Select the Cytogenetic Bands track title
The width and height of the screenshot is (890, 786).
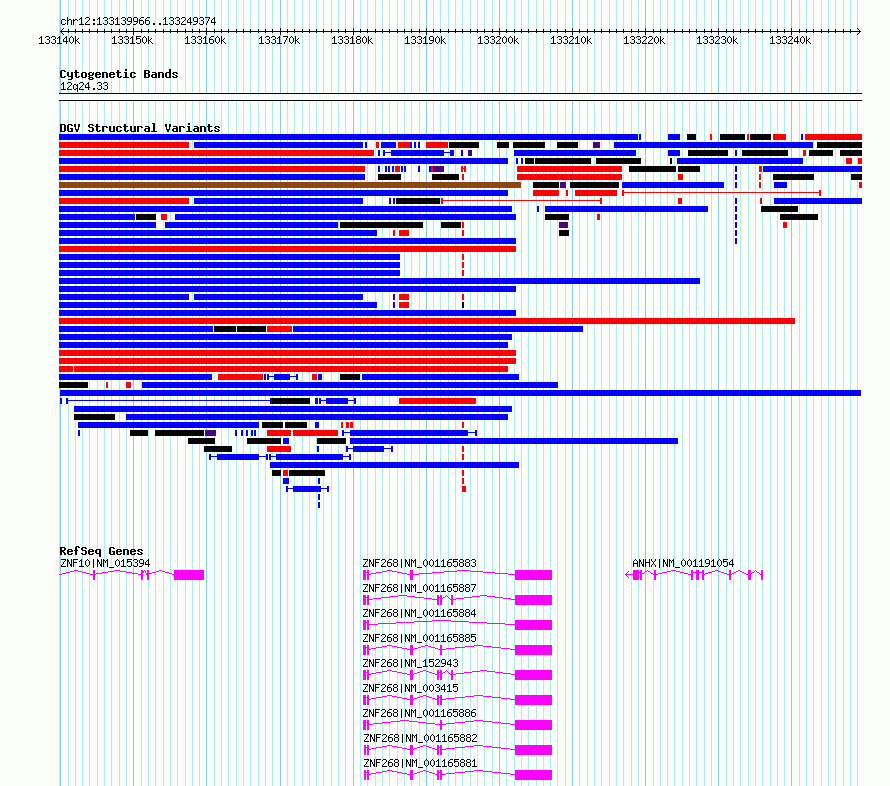coord(119,74)
